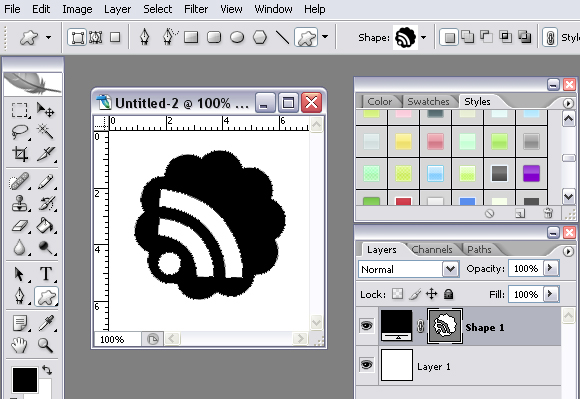Enable Fill Pixels mode
Screen dimensions: 580x399
coord(115,37)
